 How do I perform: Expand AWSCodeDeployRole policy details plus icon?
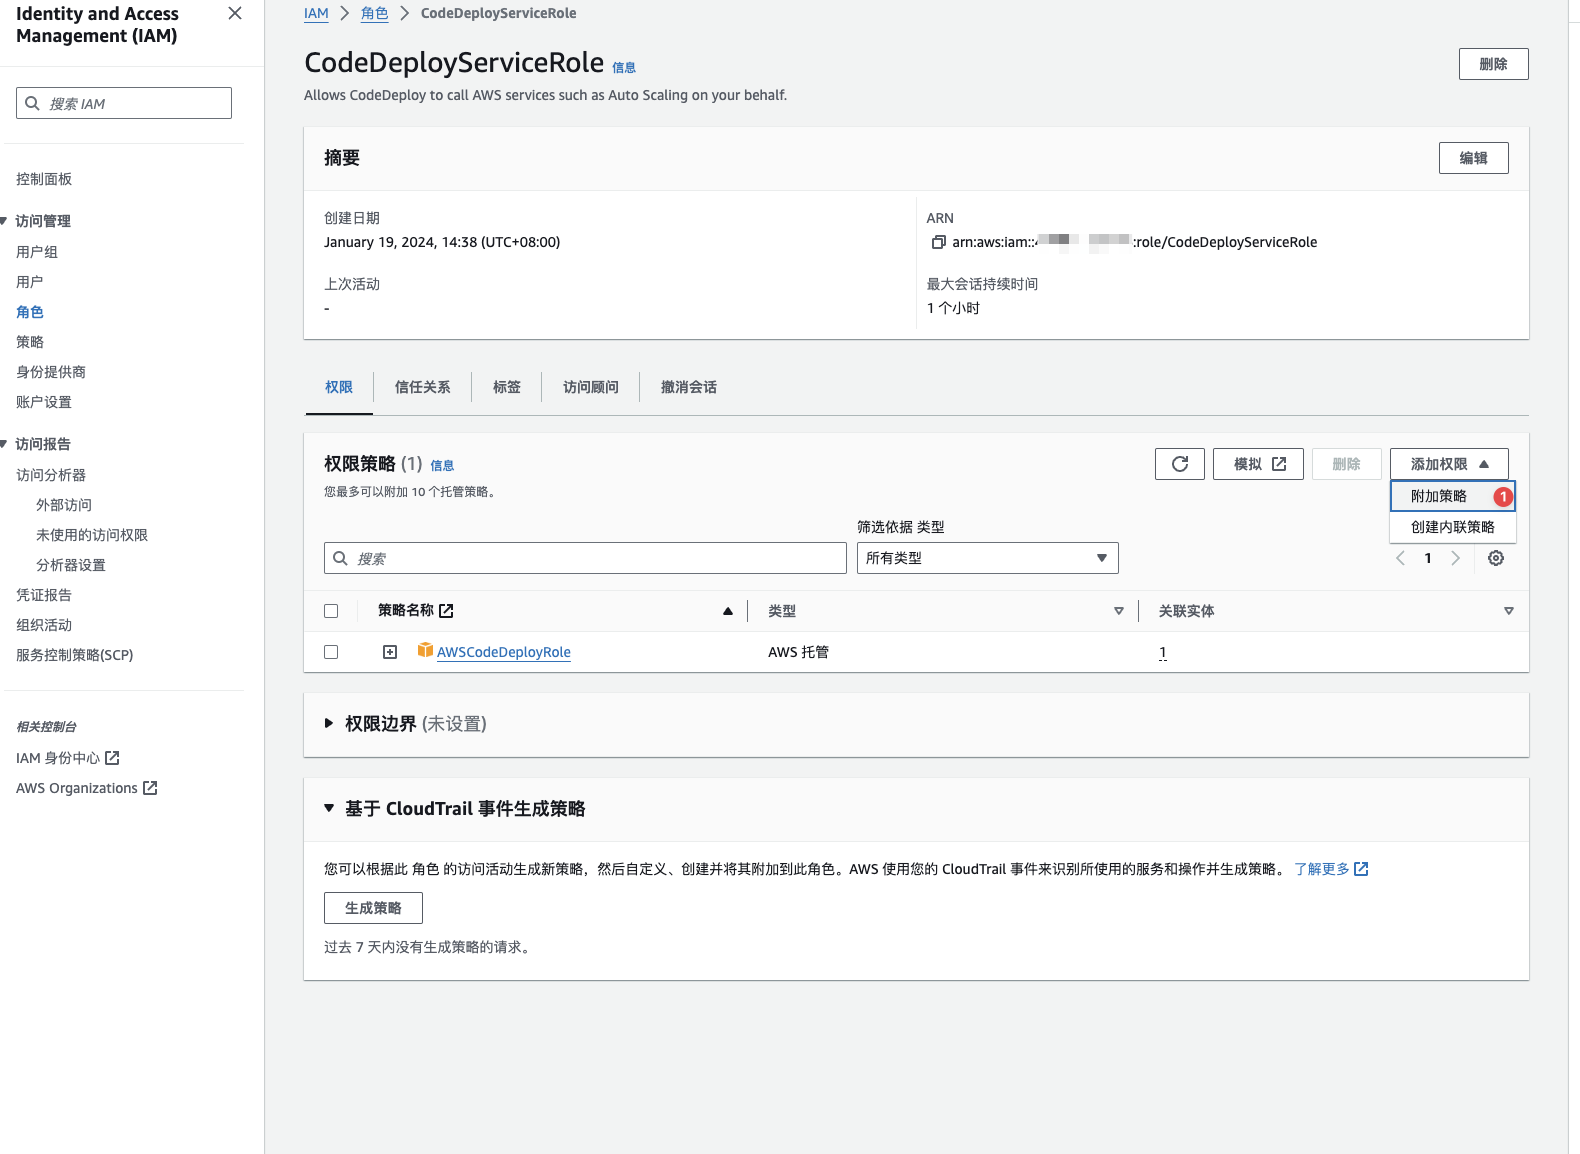[x=390, y=652]
